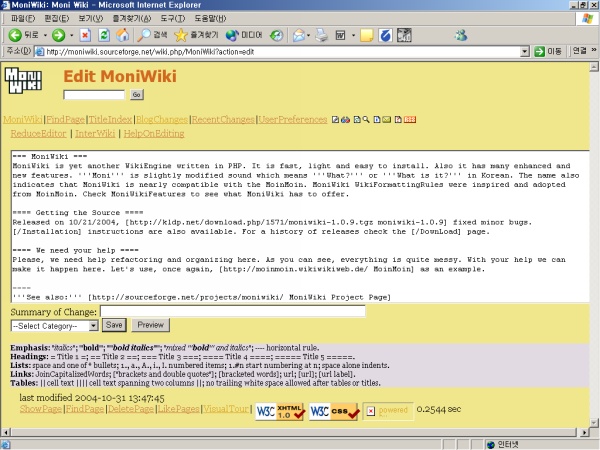Go to the Home page icon
The image size is (600, 450).
point(122,35)
